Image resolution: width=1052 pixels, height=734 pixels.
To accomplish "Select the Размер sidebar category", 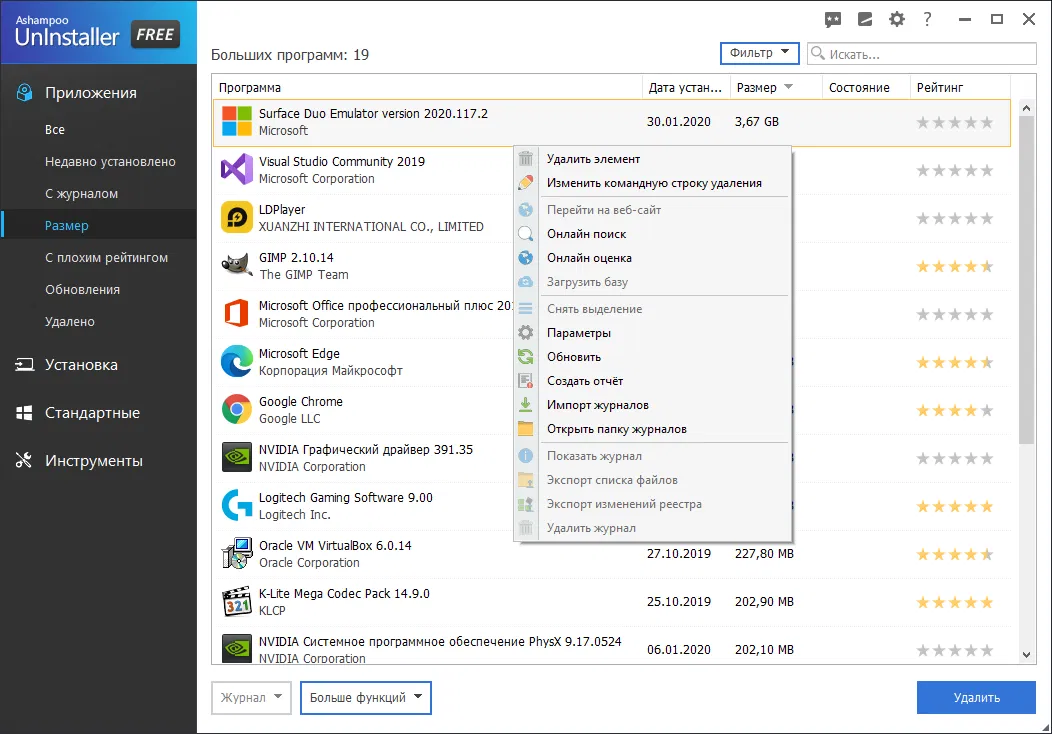I will pos(66,225).
